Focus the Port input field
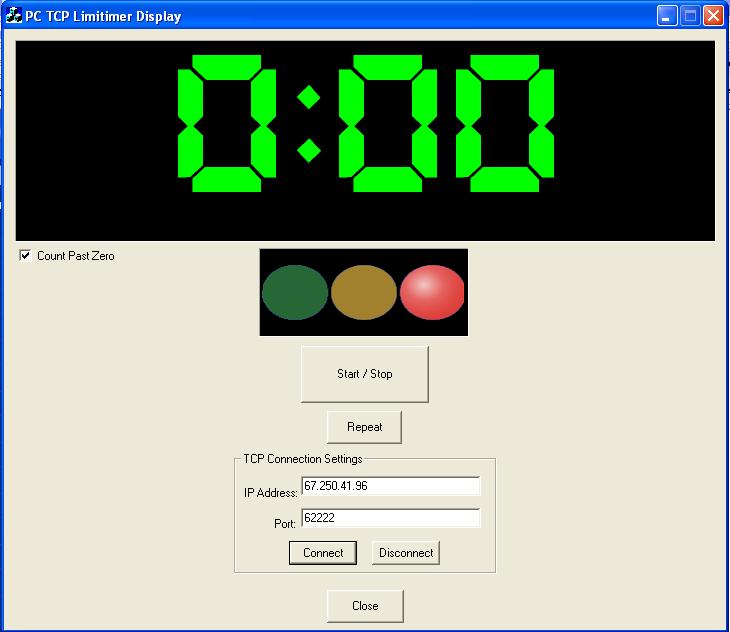 (390, 518)
